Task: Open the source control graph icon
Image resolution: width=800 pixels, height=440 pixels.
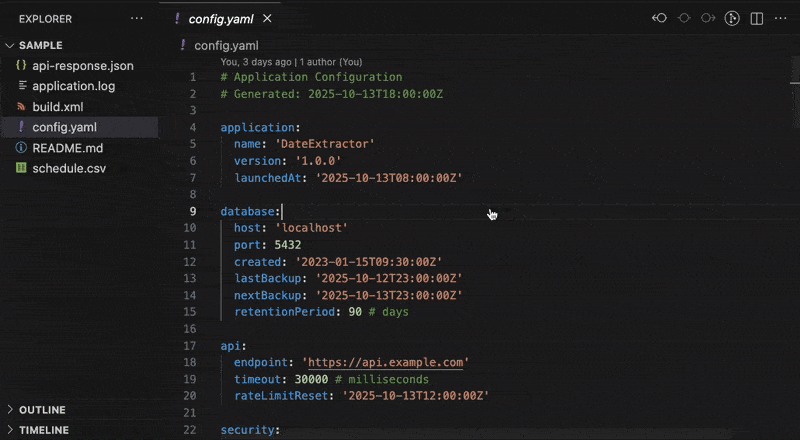Action: tap(732, 18)
